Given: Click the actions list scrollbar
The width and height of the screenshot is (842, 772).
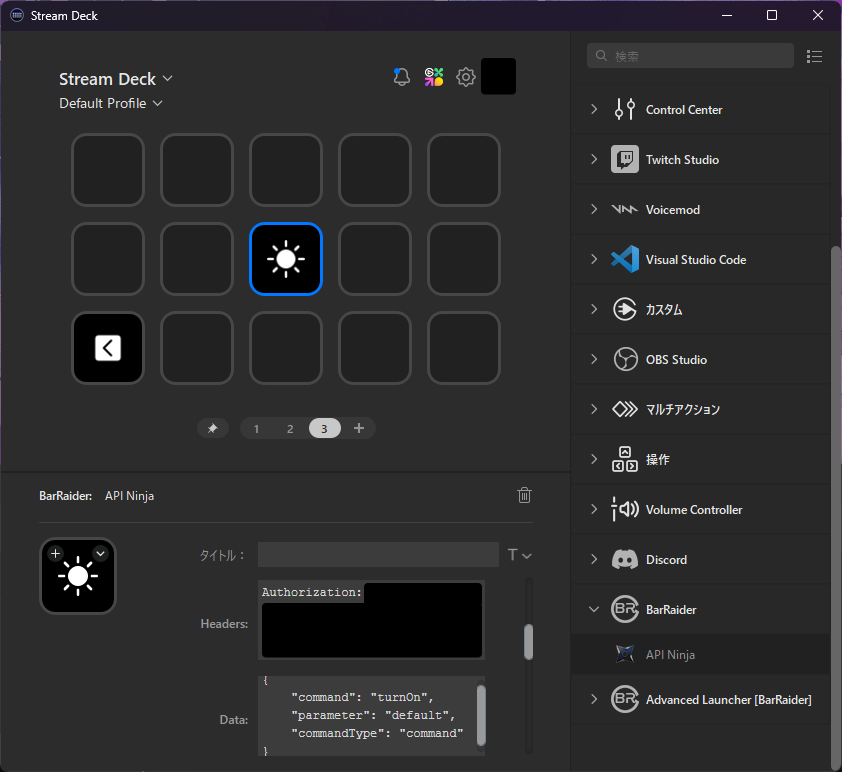Looking at the screenshot, I should 836,507.
